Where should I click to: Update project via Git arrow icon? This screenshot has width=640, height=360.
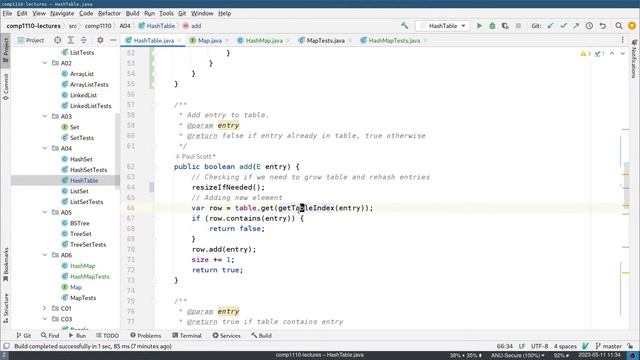click(x=550, y=26)
